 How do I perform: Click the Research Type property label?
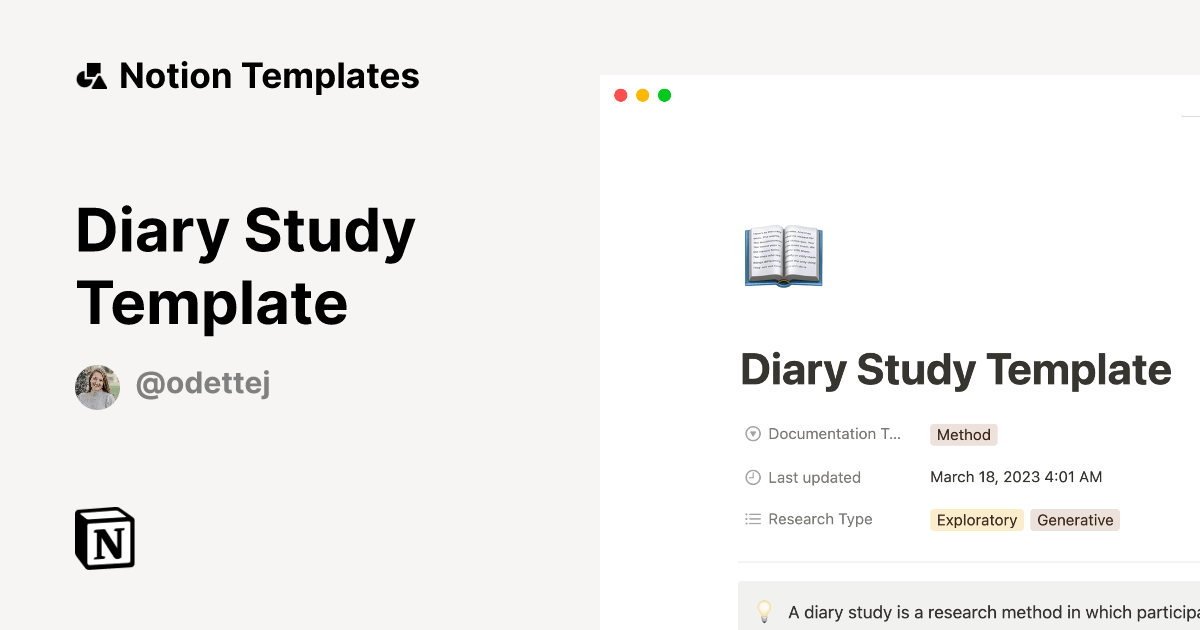(820, 519)
